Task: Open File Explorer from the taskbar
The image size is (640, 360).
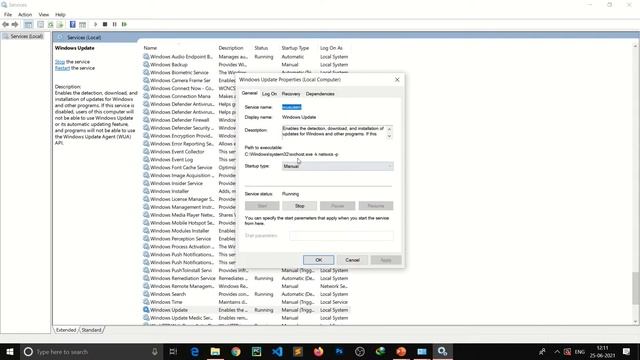Action: [x=215, y=351]
